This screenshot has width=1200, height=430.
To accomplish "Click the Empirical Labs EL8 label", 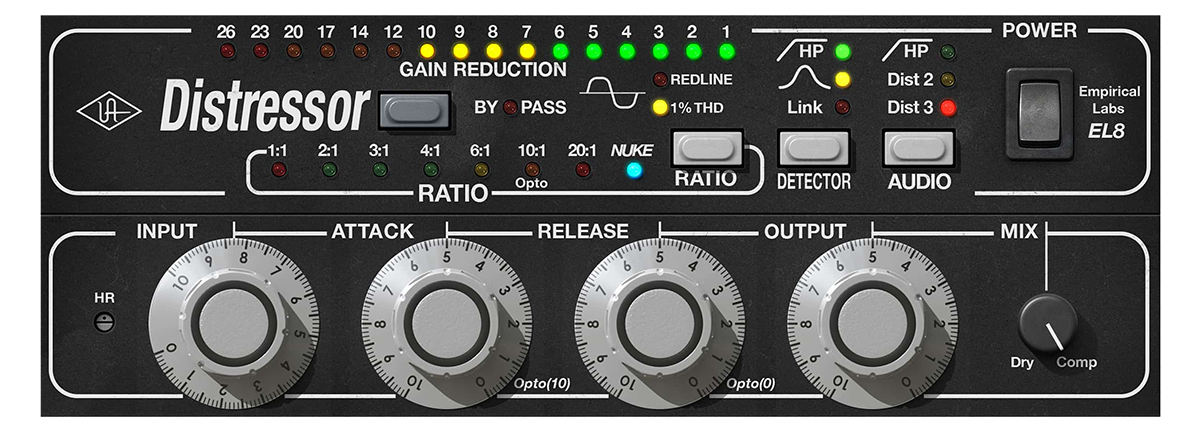I will point(1109,110).
